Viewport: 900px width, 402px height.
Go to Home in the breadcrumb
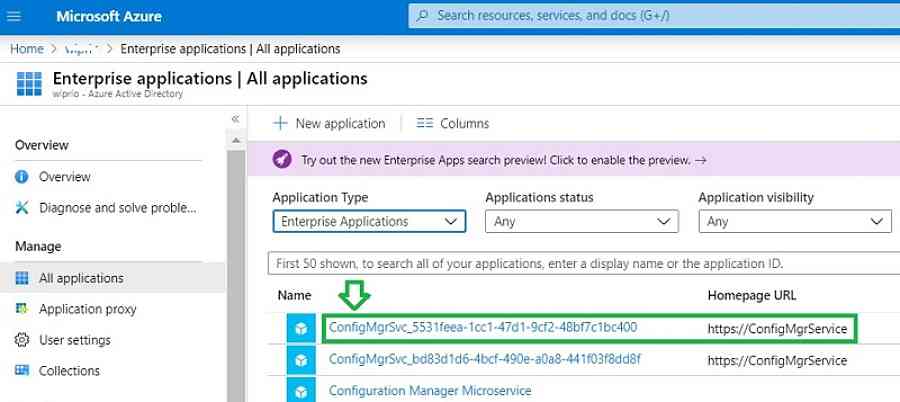tap(26, 49)
